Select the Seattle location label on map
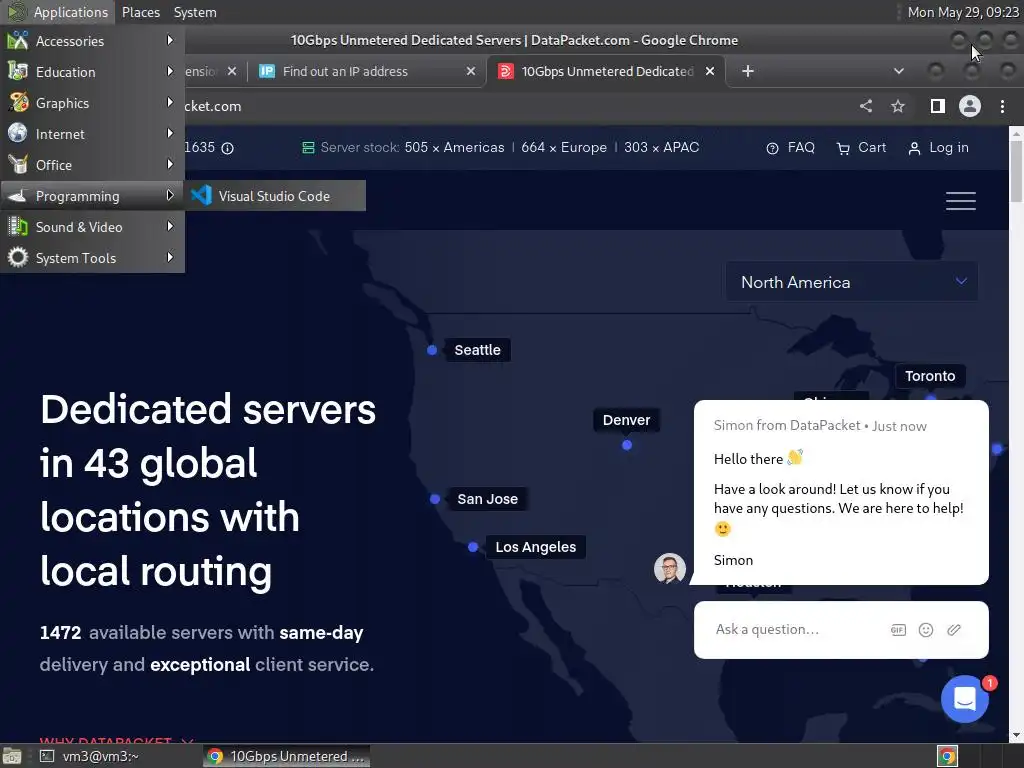This screenshot has width=1024, height=768. click(x=477, y=350)
